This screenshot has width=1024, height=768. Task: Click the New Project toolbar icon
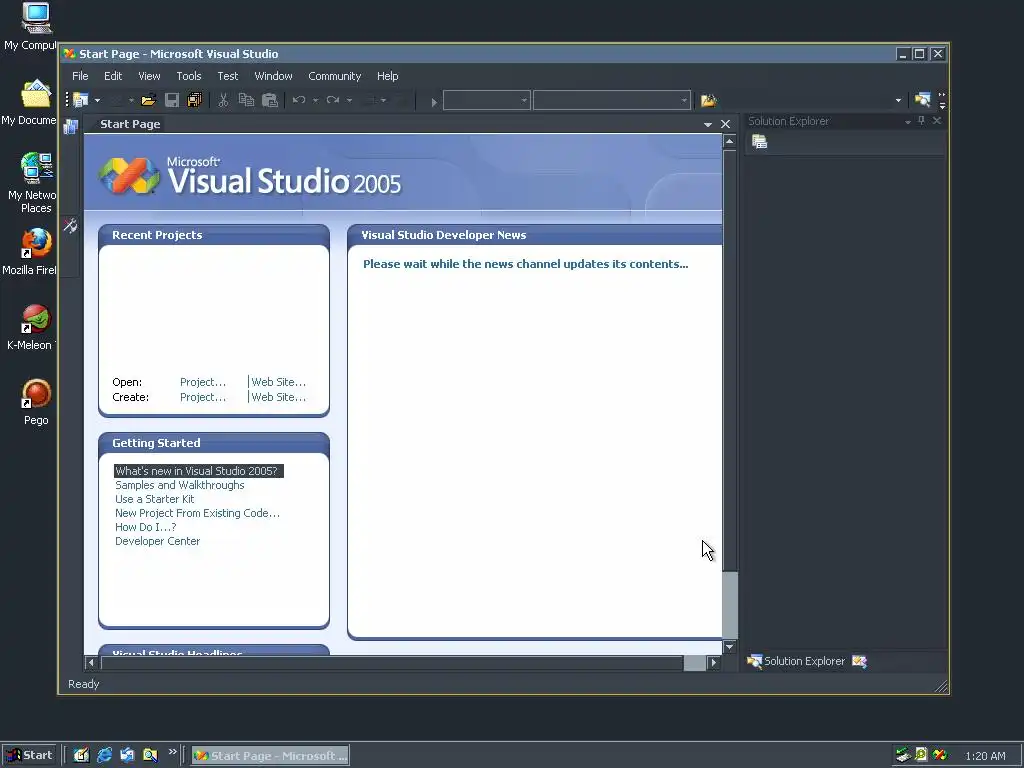click(80, 100)
